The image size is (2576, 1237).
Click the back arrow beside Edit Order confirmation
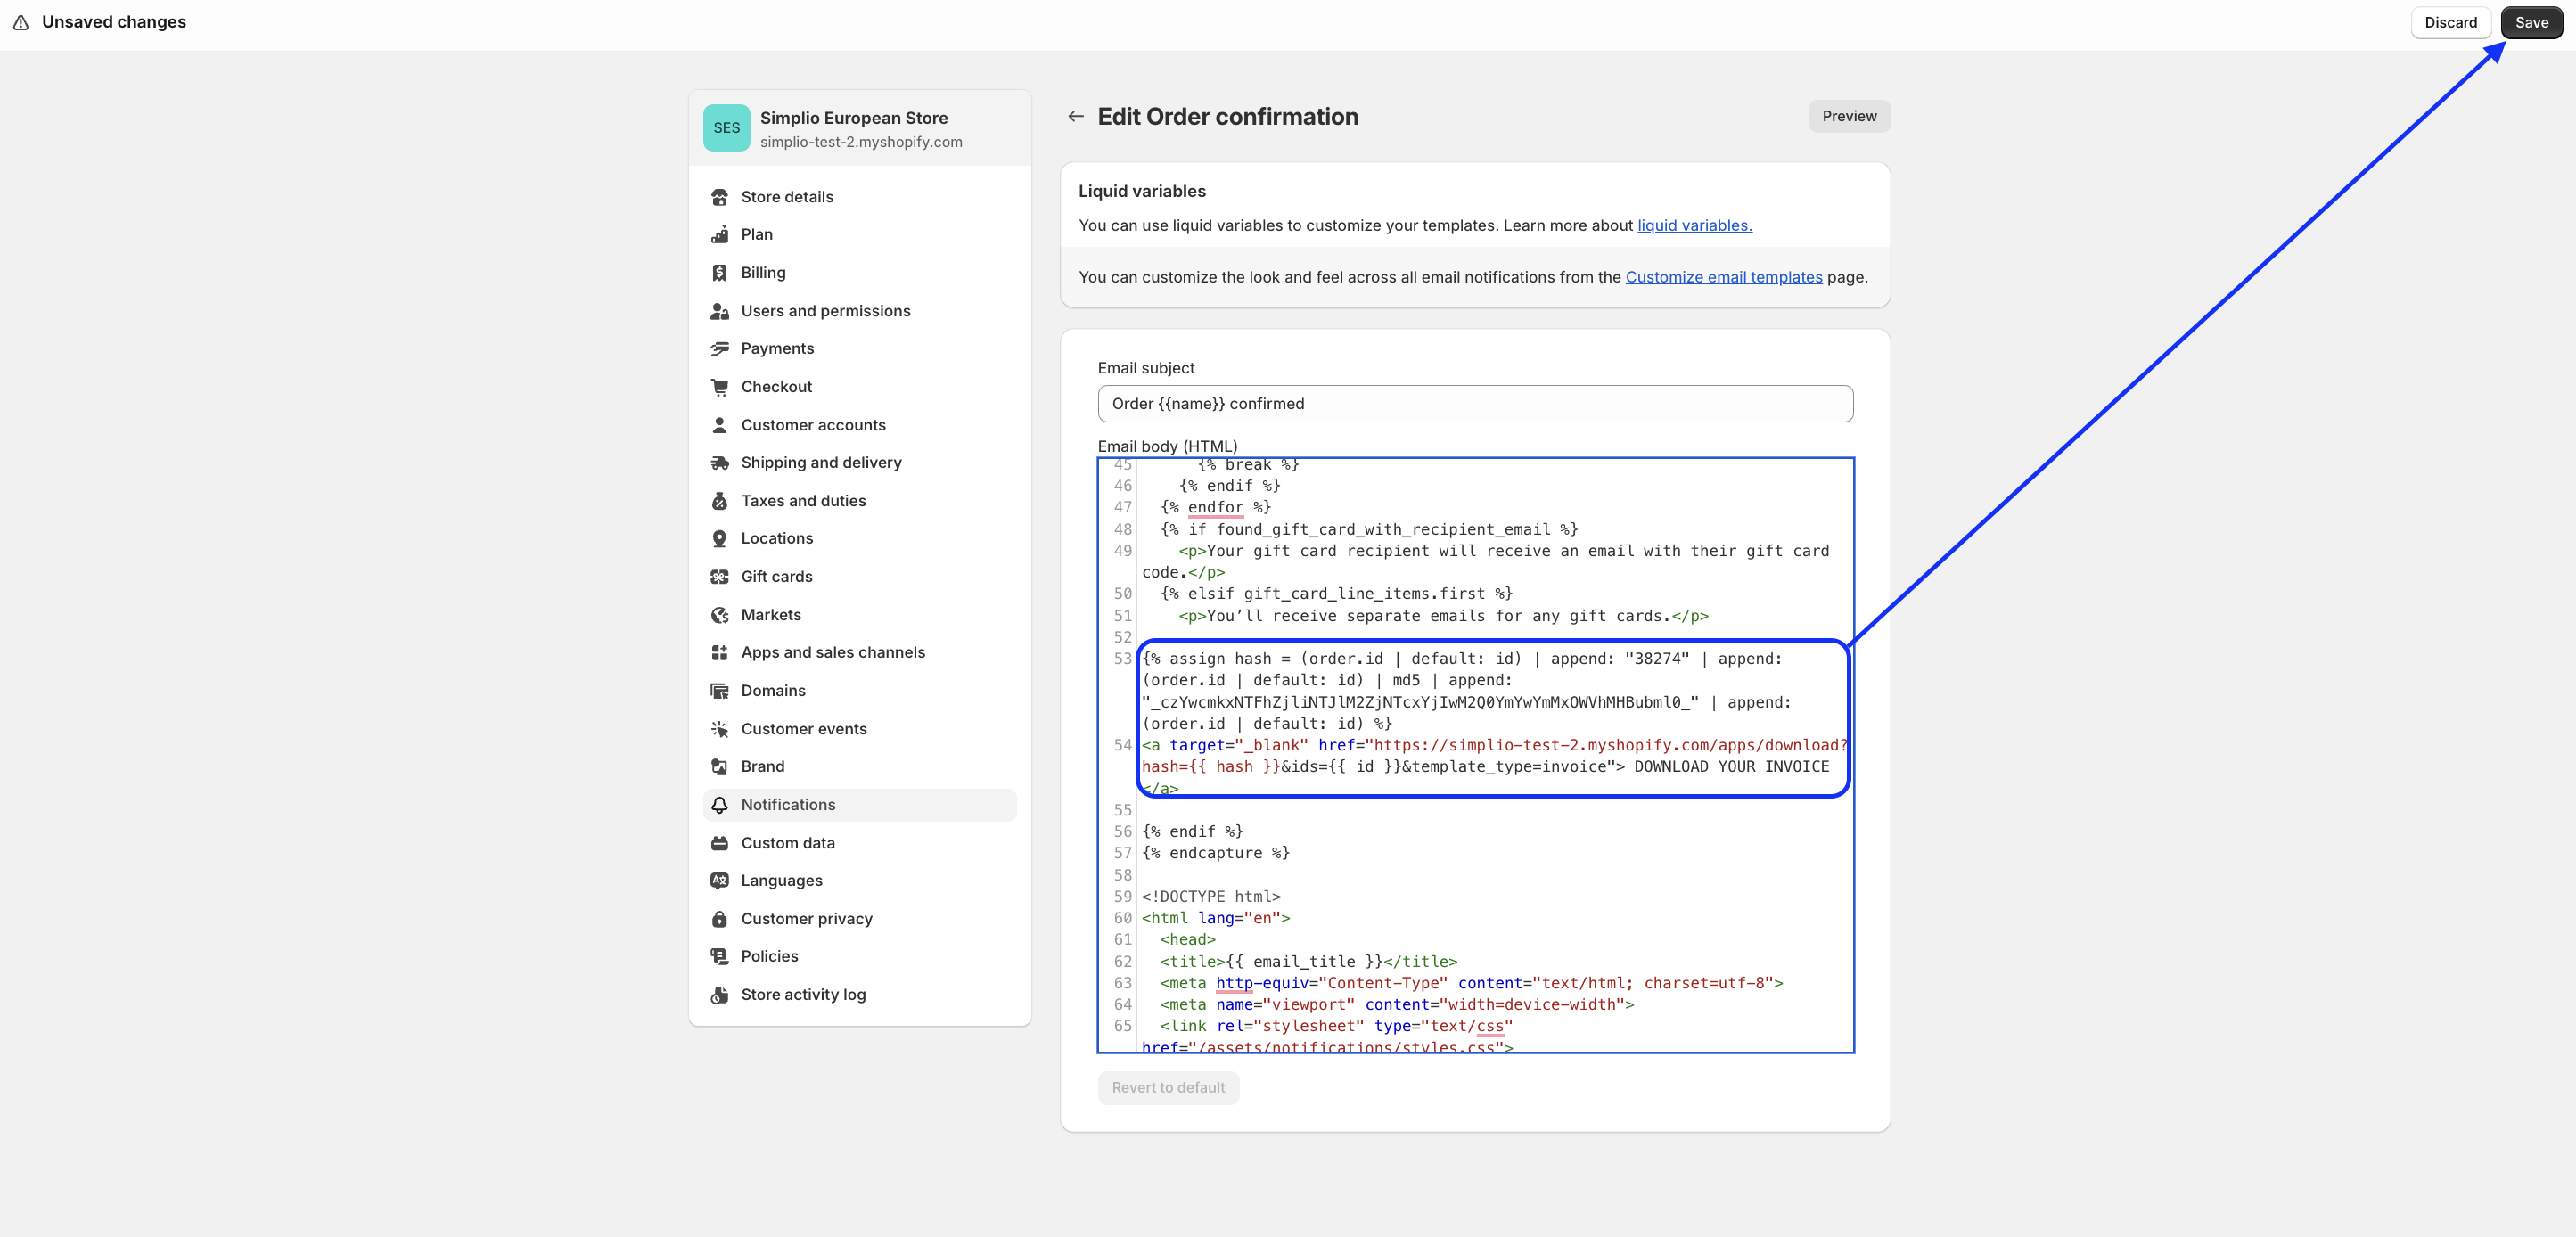click(x=1075, y=117)
